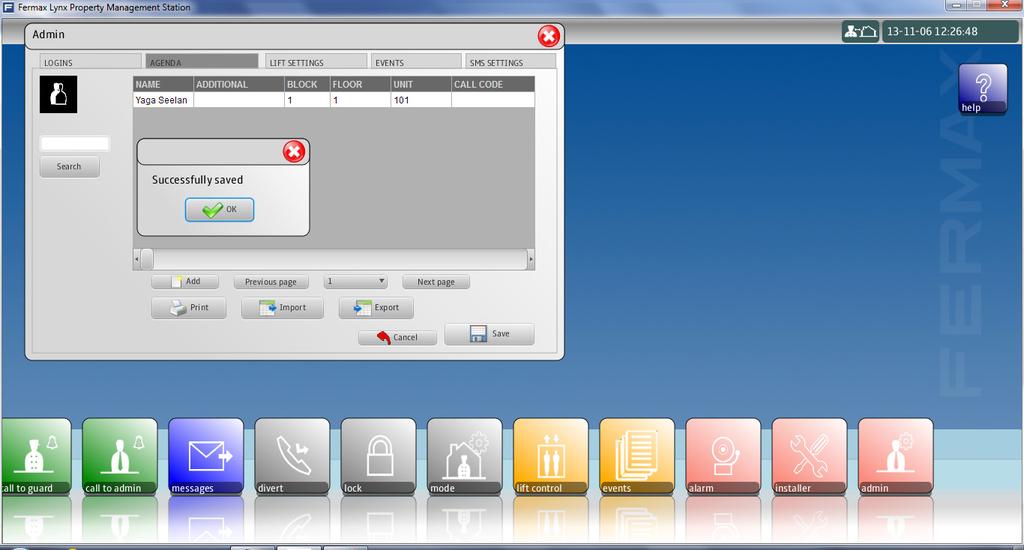
Task: Click the Save button
Action: 489,334
